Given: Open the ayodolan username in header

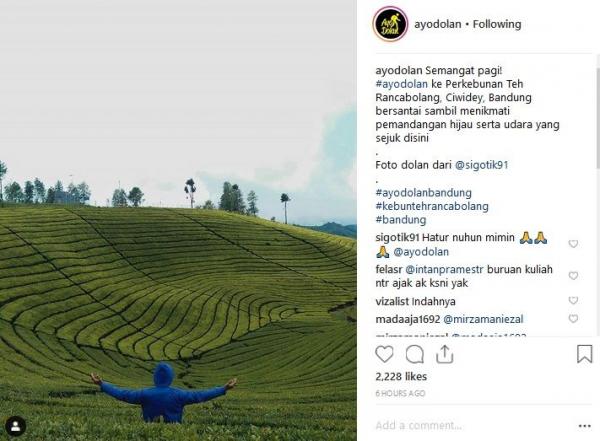Looking at the screenshot, I should click(438, 24).
